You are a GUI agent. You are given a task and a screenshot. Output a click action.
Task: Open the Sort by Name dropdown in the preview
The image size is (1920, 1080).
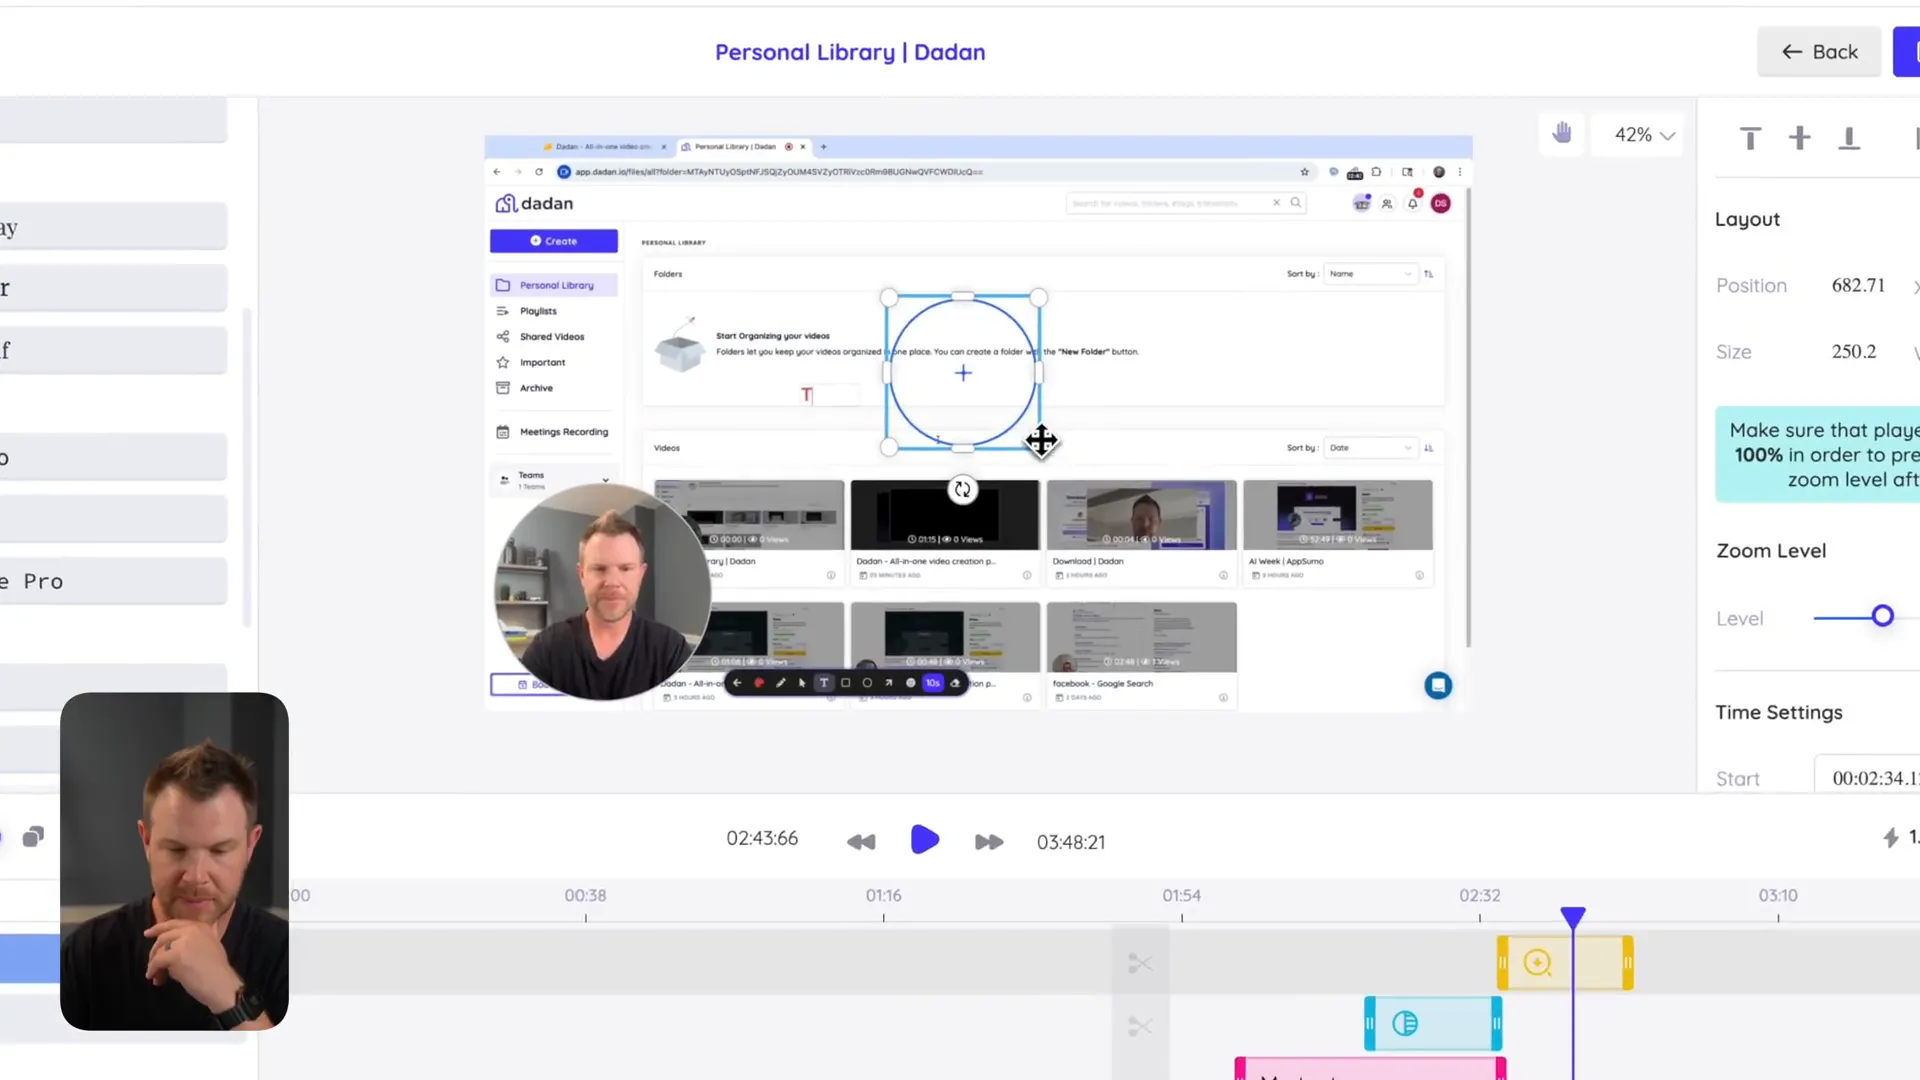pyautogui.click(x=1370, y=274)
